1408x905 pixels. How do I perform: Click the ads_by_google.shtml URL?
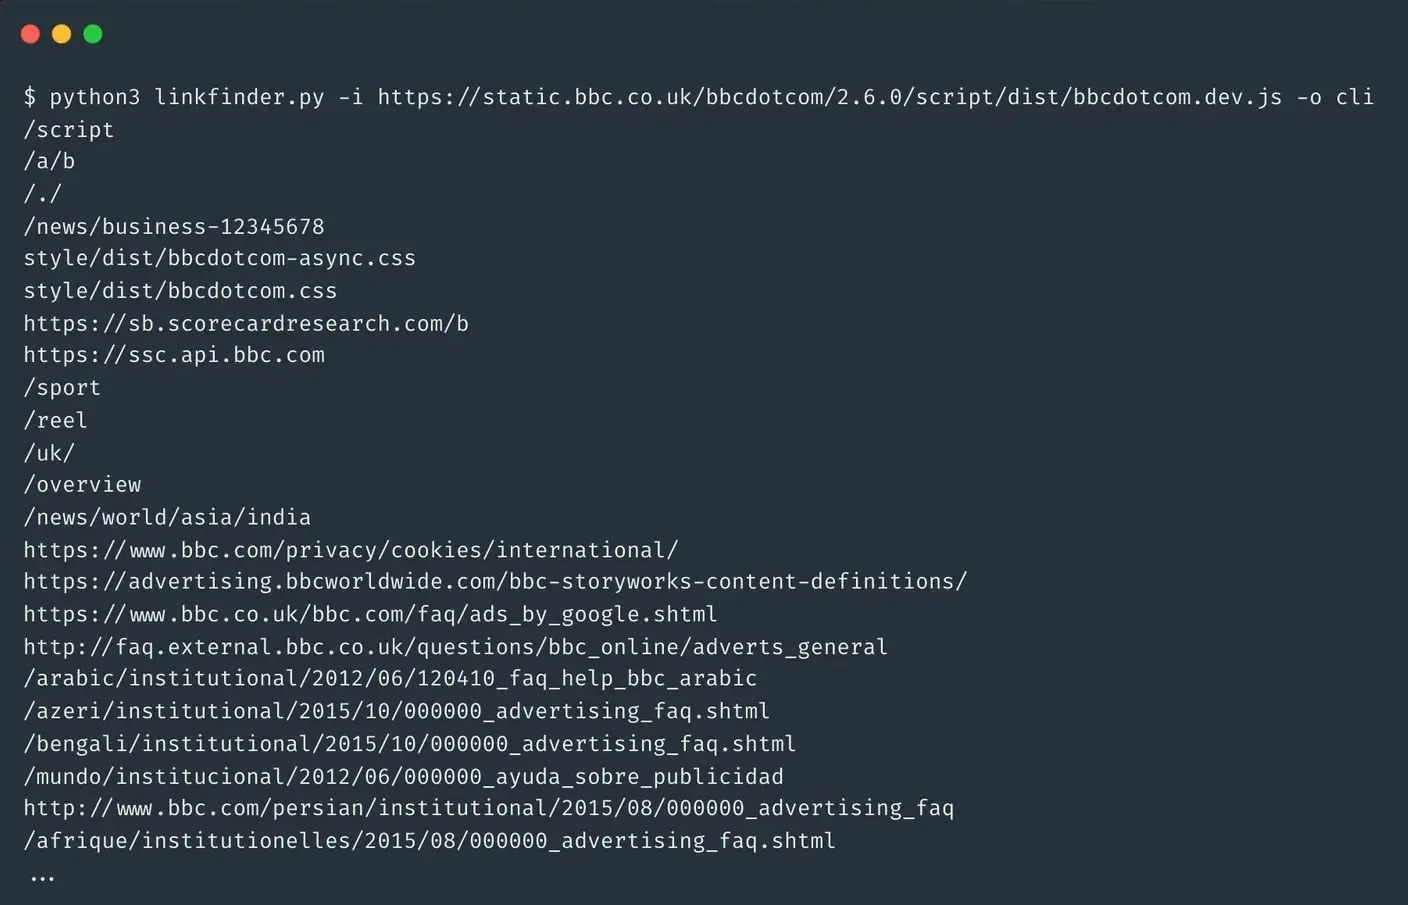[x=370, y=614]
